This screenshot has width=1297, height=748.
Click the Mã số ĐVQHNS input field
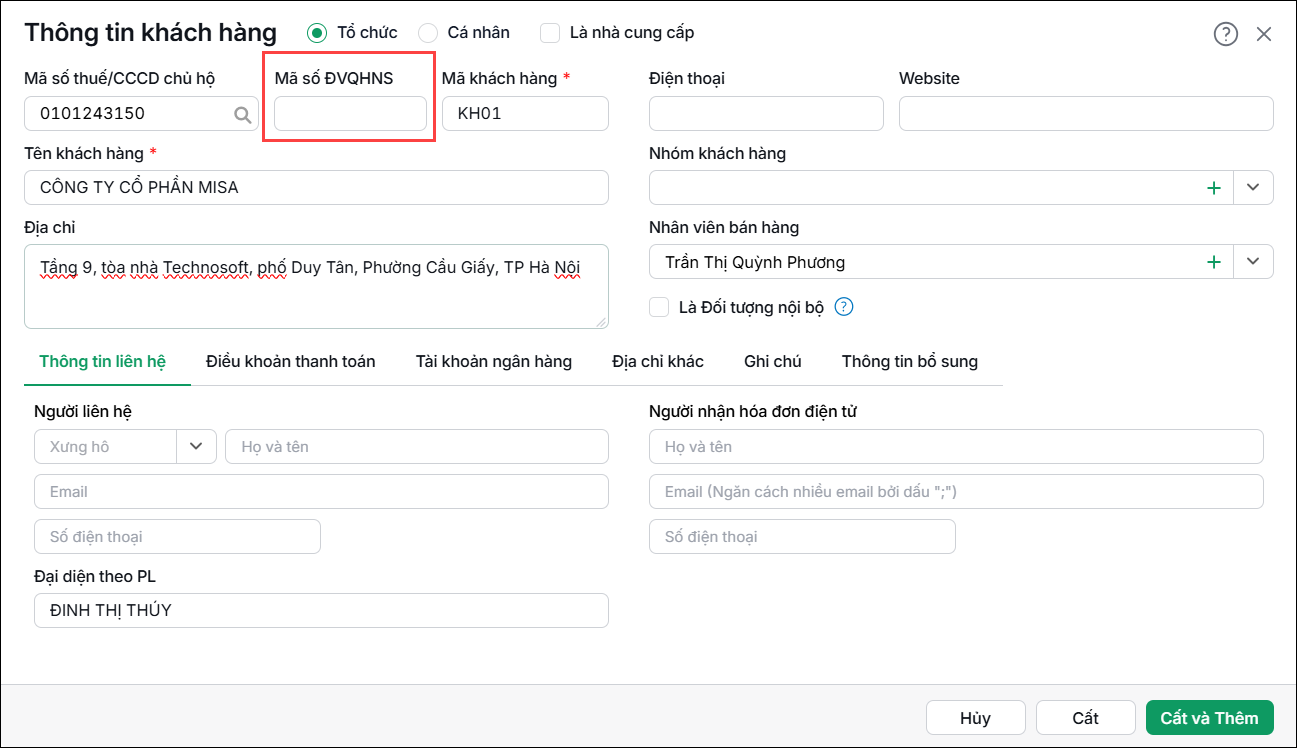[350, 114]
